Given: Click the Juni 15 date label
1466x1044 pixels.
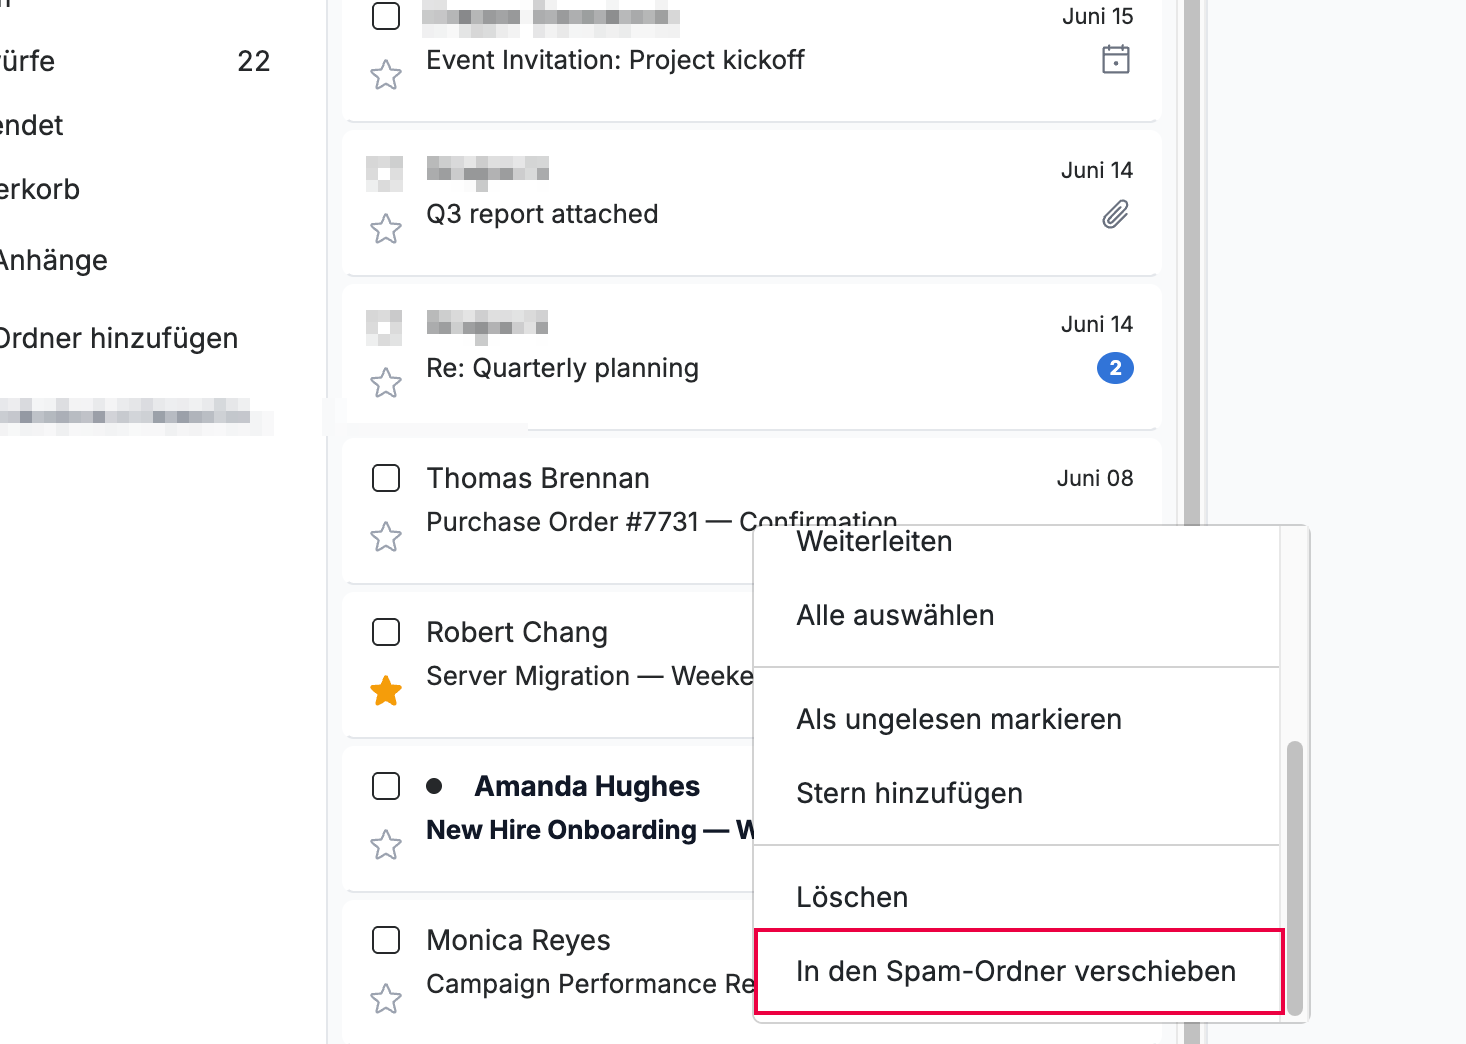Looking at the screenshot, I should pyautogui.click(x=1097, y=16).
